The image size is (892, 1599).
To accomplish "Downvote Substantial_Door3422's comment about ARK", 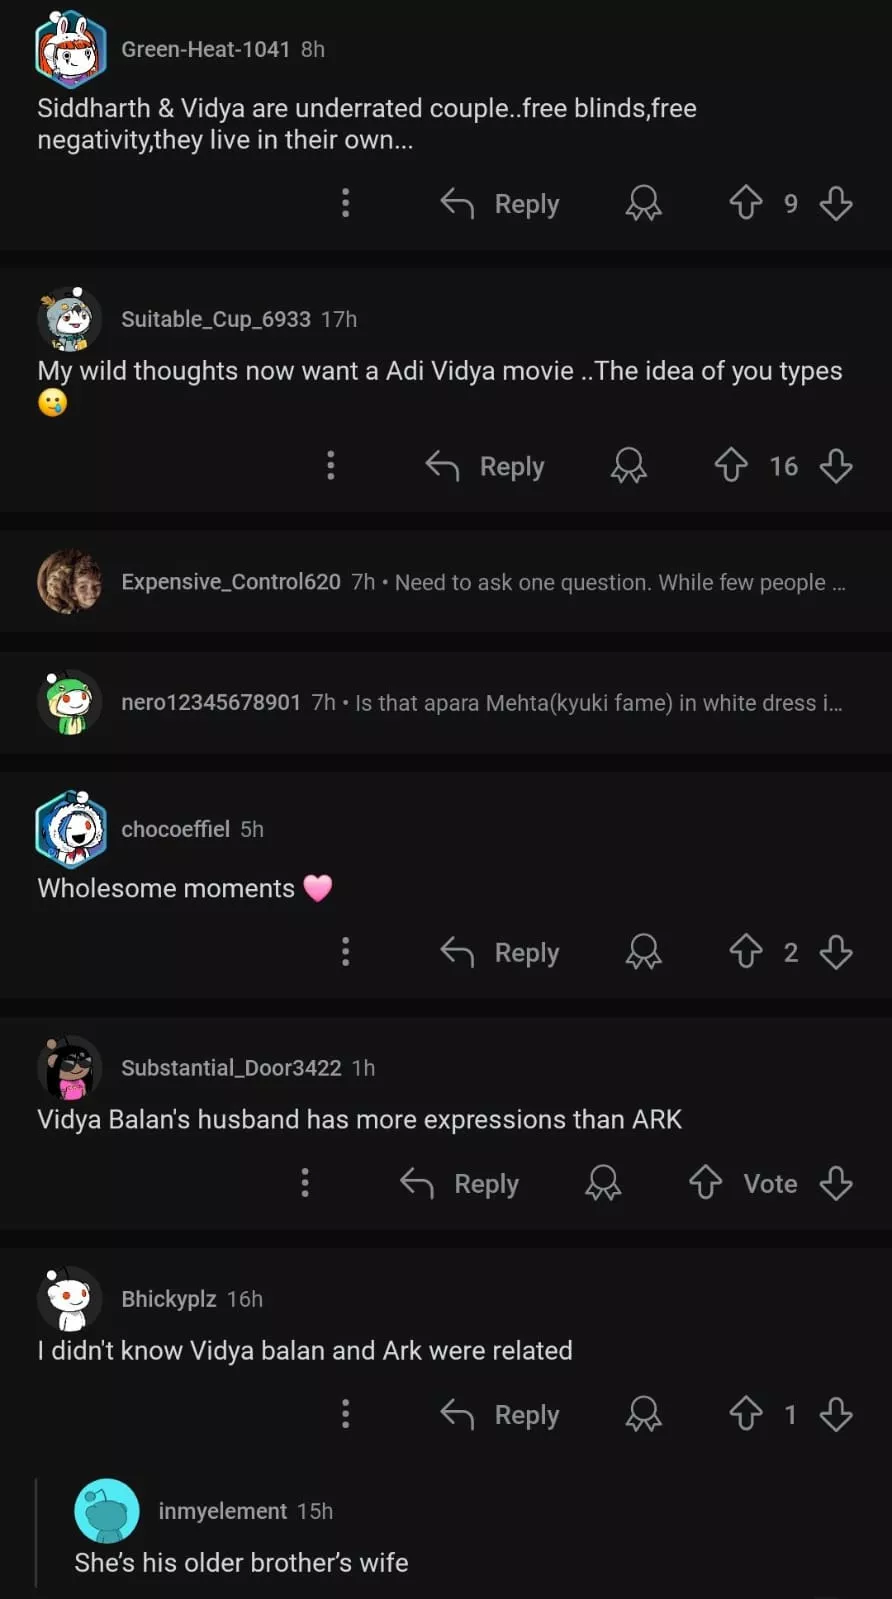I will pos(836,1183).
